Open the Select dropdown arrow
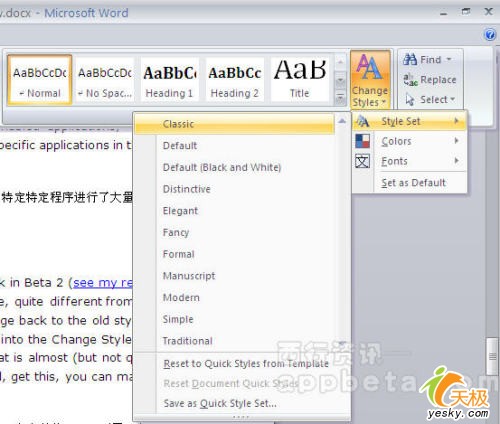500x424 pixels. point(452,99)
